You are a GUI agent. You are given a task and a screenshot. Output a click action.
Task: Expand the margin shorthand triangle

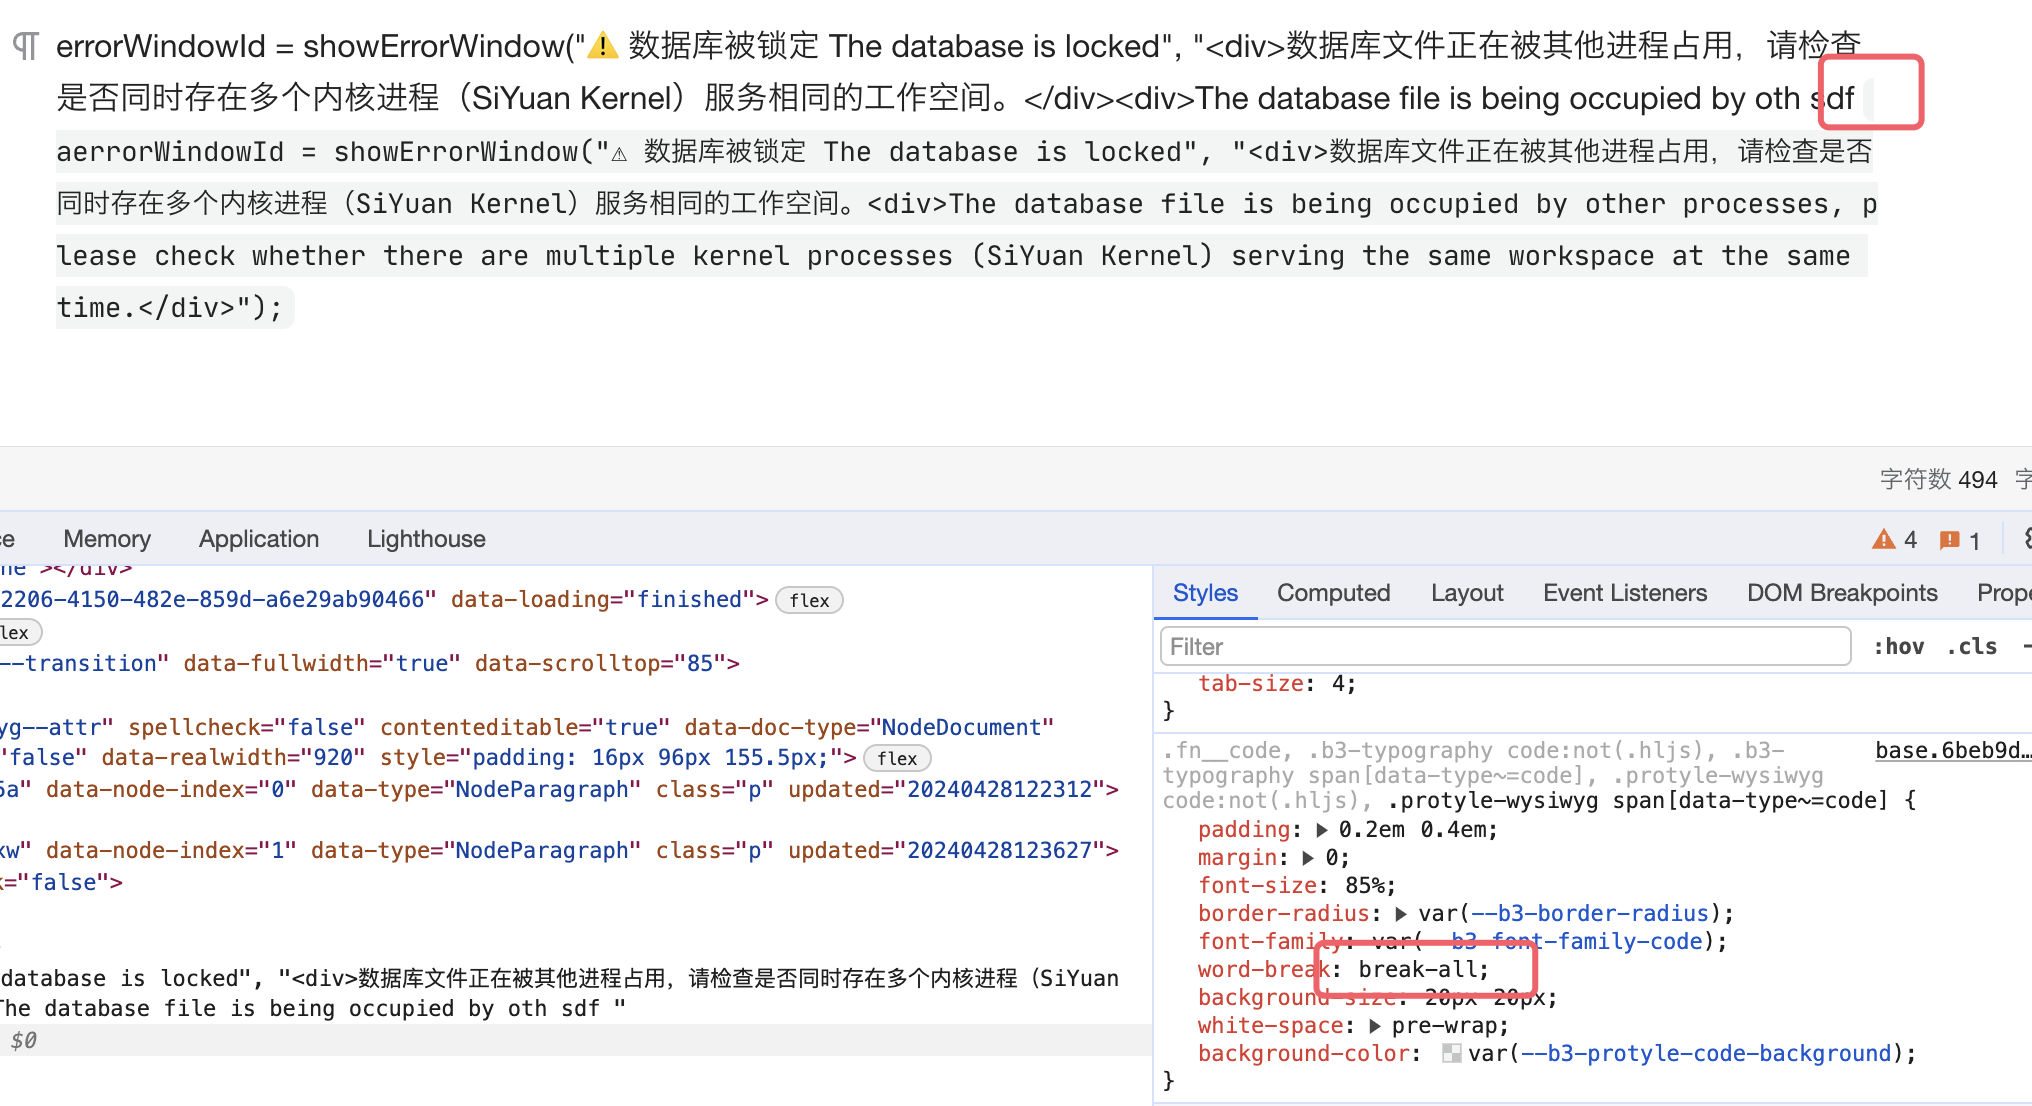(x=1309, y=858)
